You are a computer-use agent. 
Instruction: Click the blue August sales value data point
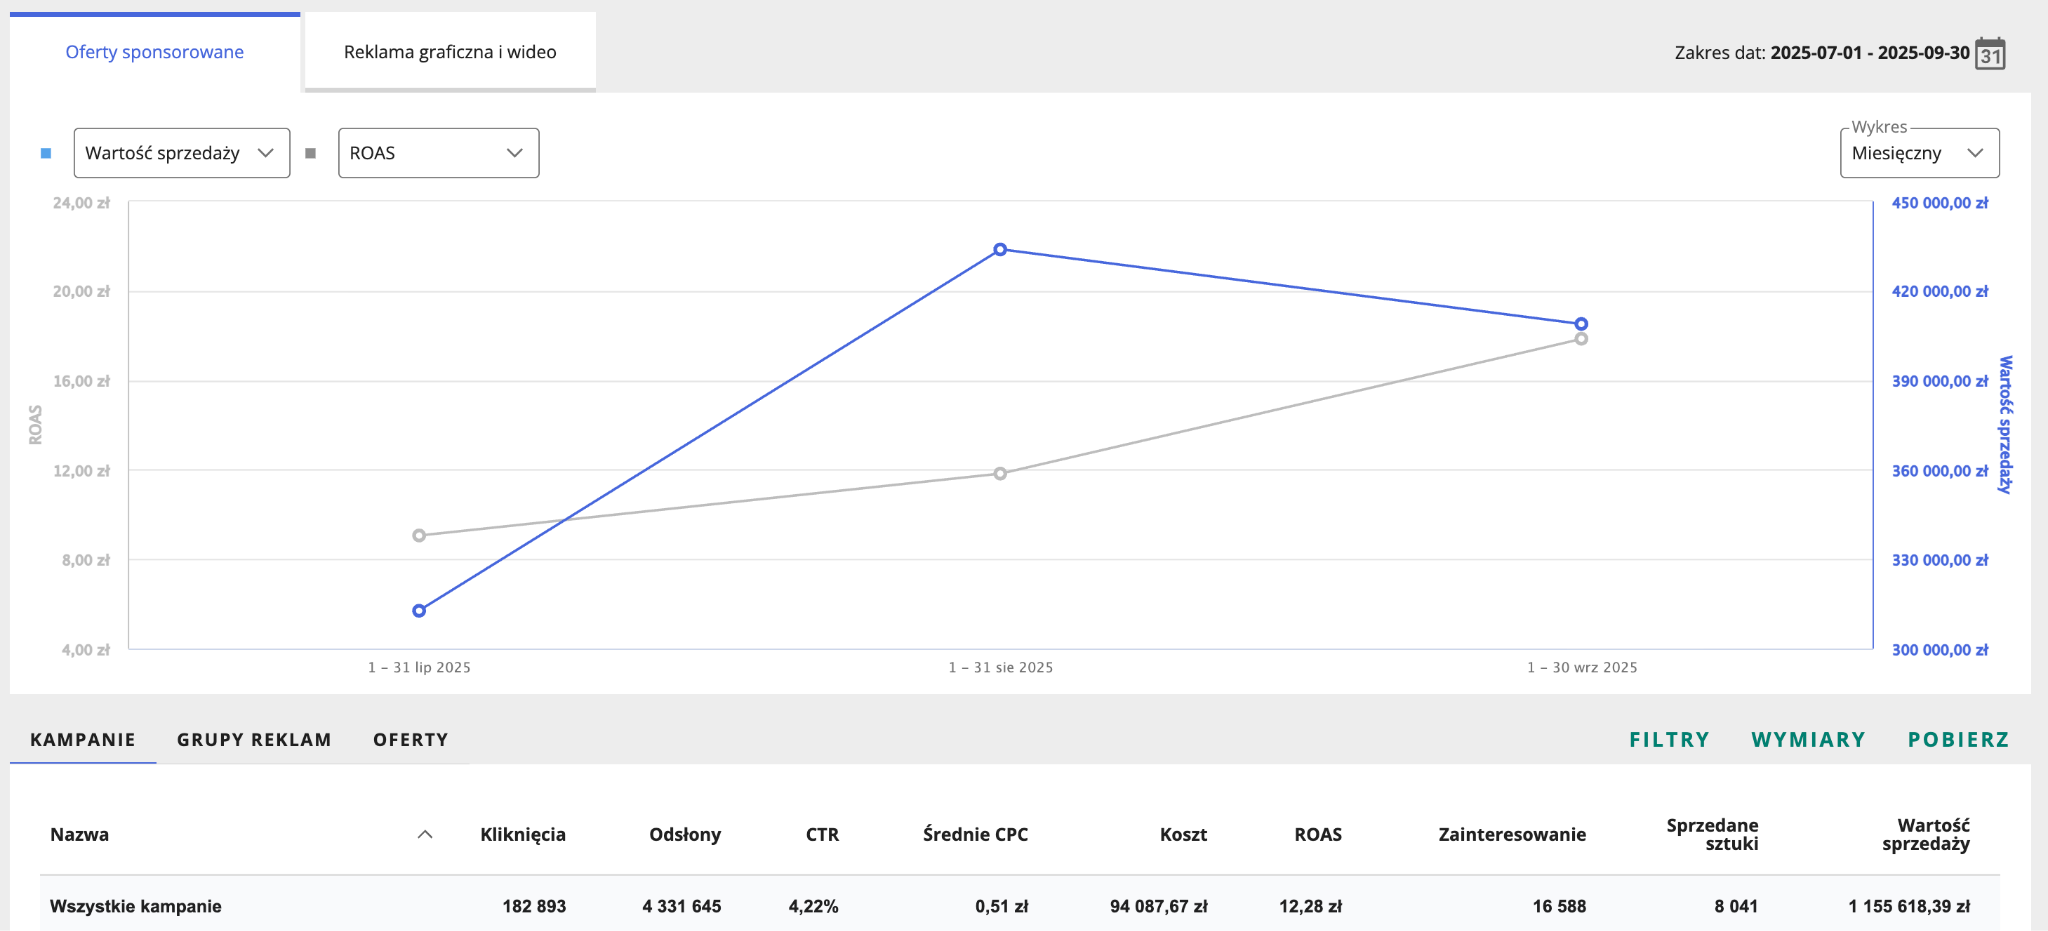(1000, 249)
